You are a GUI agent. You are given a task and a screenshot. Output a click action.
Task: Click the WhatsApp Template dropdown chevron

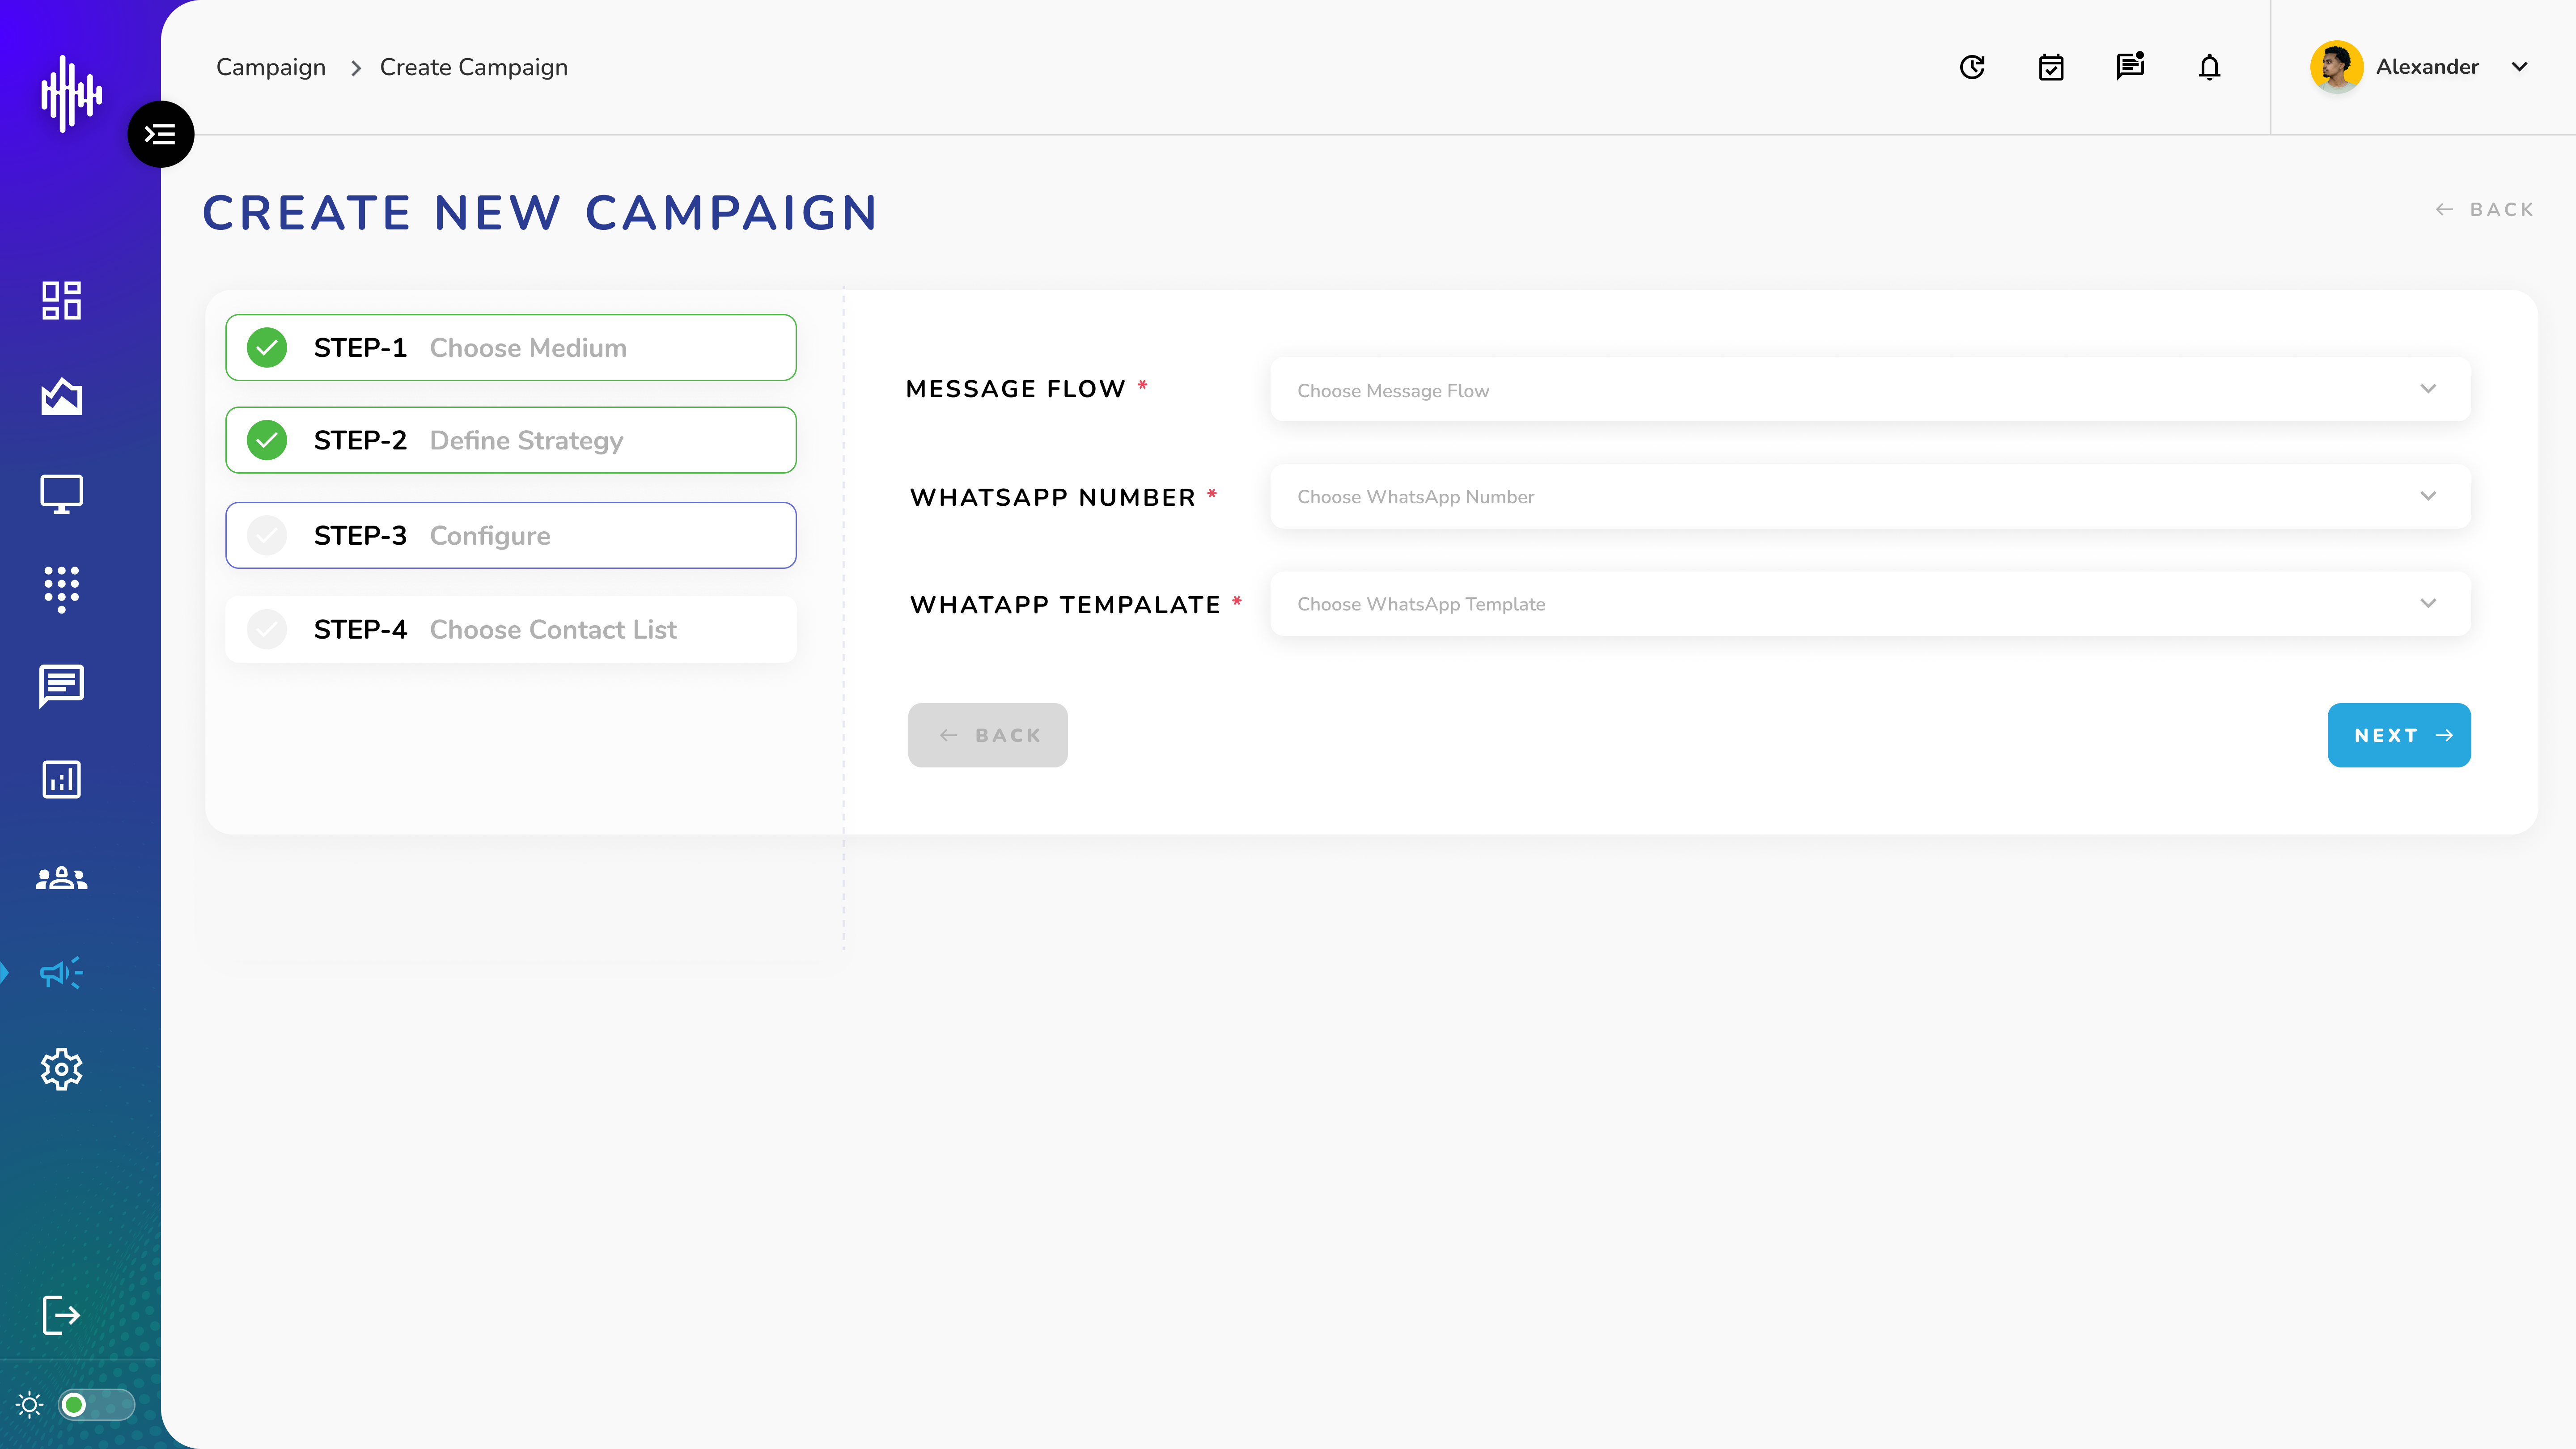[x=2428, y=603]
